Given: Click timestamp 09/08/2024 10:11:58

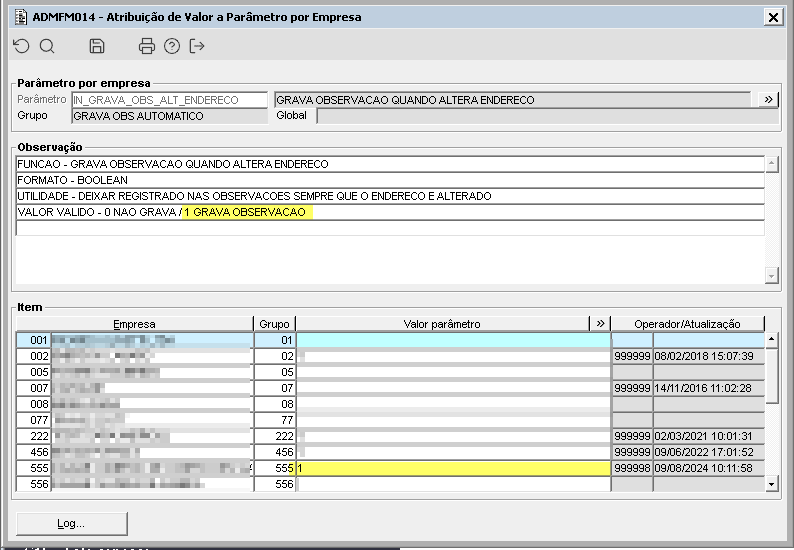Looking at the screenshot, I should (x=708, y=468).
